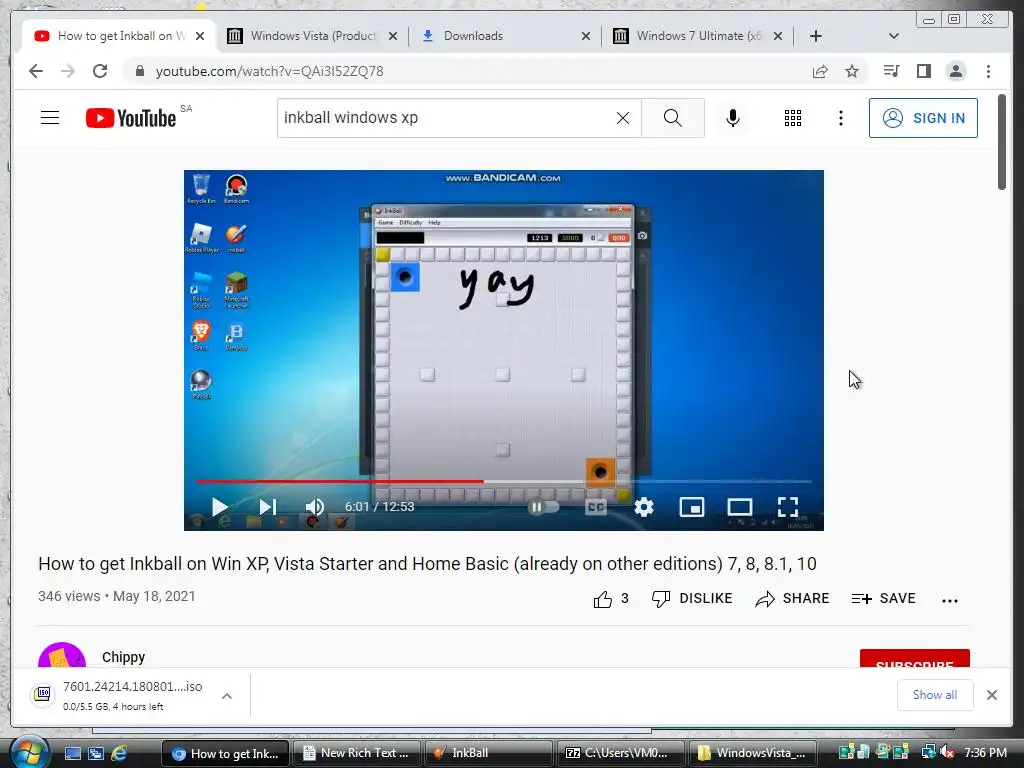This screenshot has width=1024, height=768.
Task: Open Chrome profile avatar
Action: click(955, 71)
